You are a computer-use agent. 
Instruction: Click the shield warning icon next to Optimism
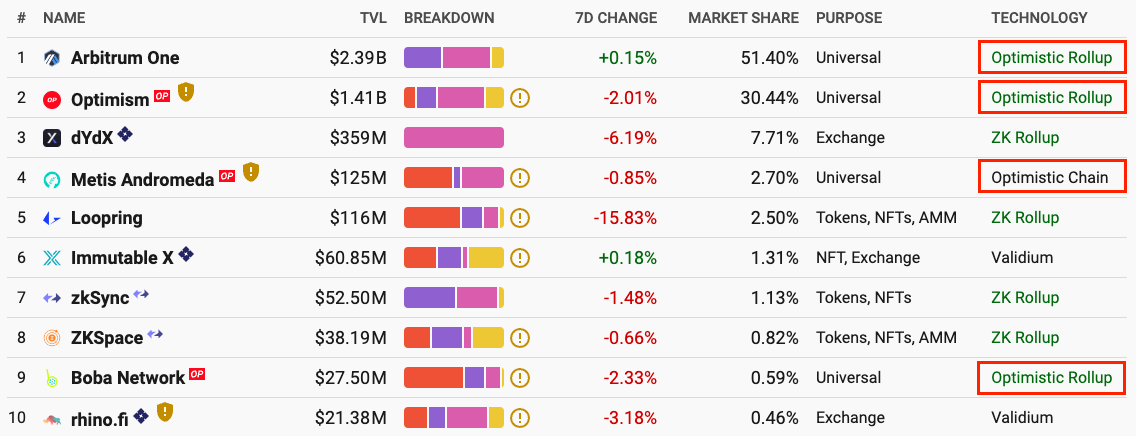pyautogui.click(x=186, y=93)
